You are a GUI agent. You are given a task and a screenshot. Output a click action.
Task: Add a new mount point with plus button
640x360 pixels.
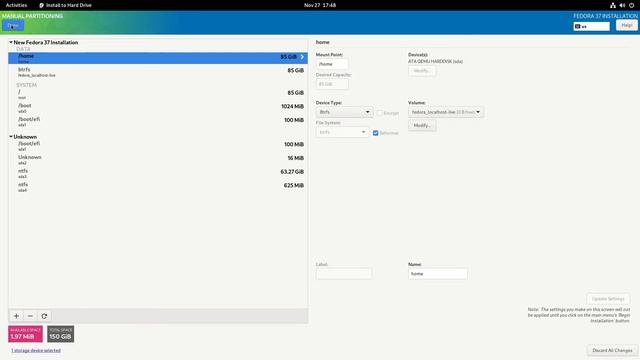pyautogui.click(x=16, y=316)
